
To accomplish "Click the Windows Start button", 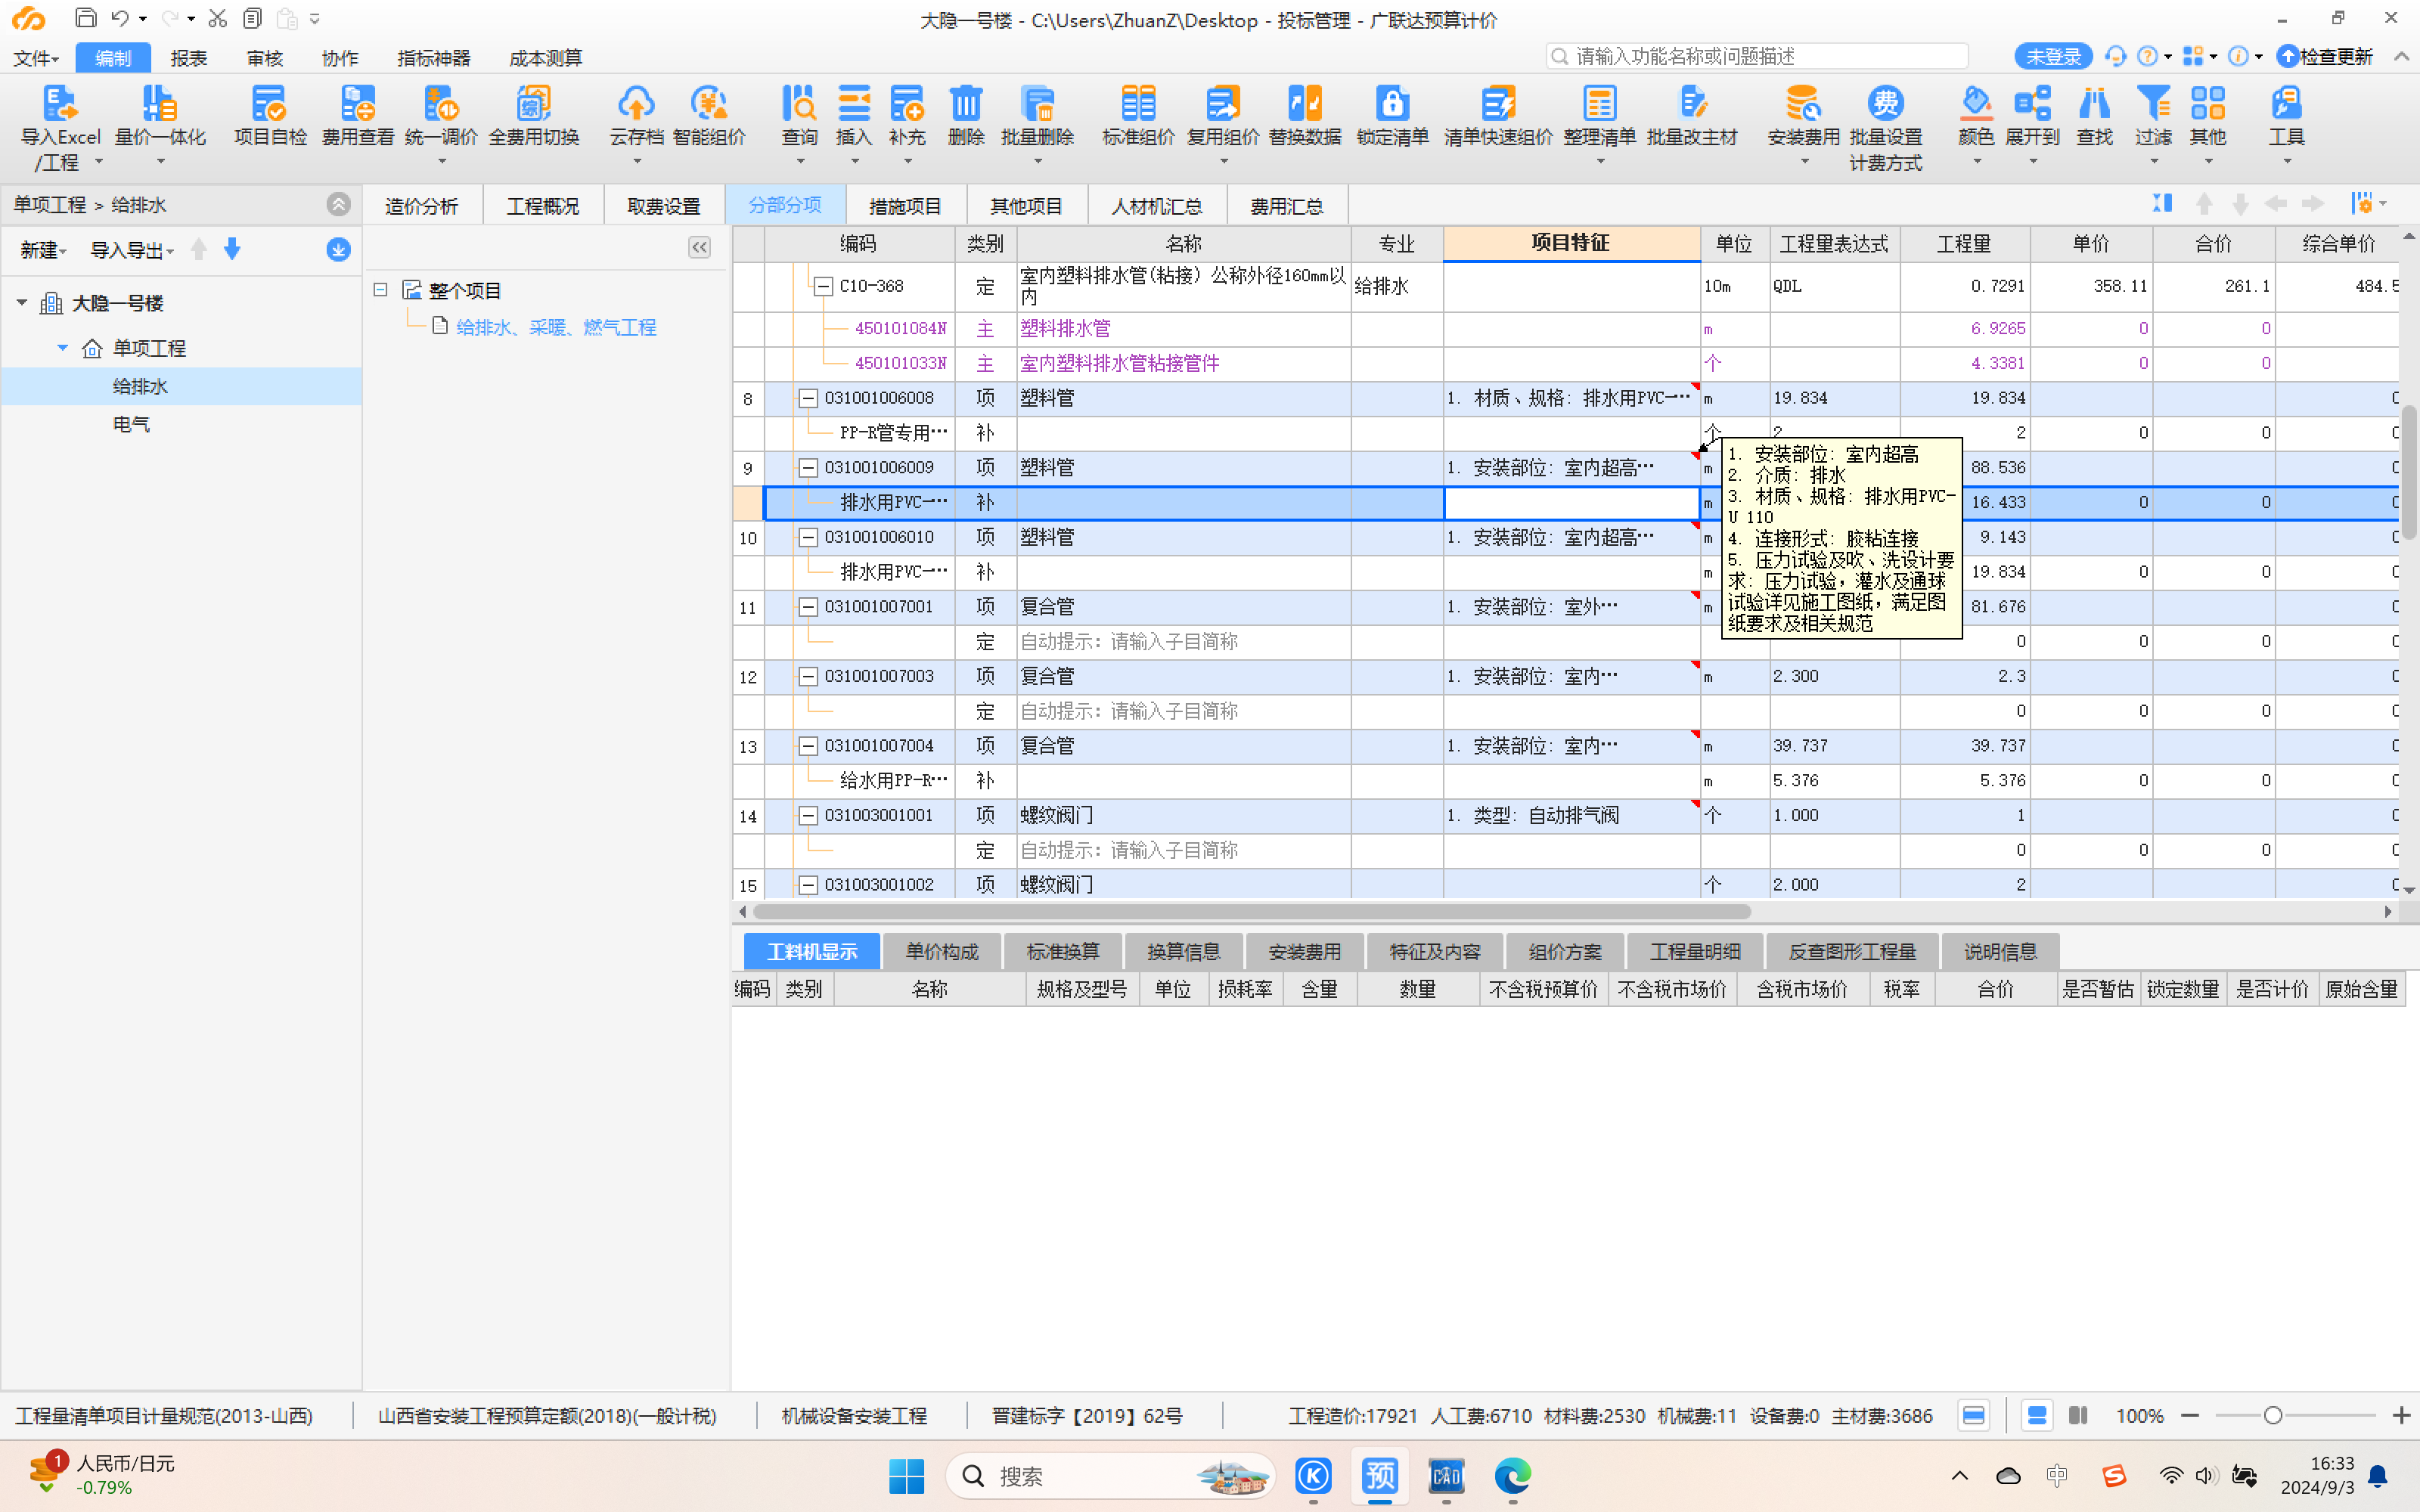I will tap(906, 1476).
